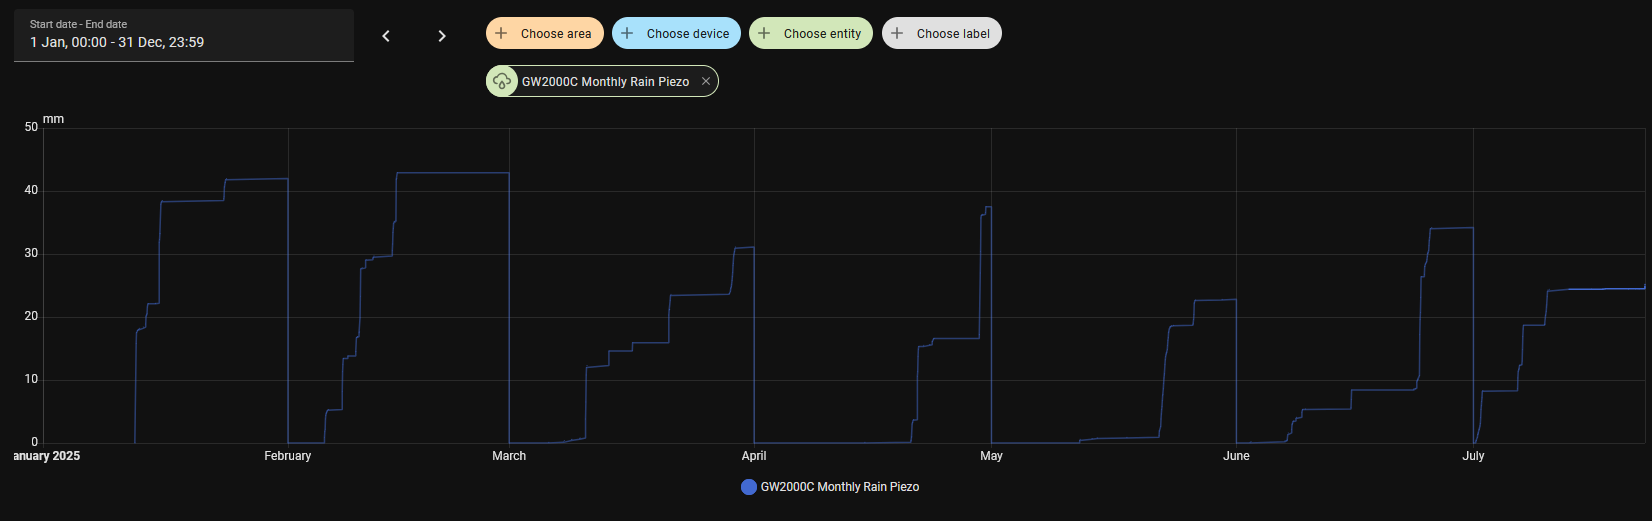Click the mm unit label
This screenshot has width=1652, height=521.
pyautogui.click(x=53, y=119)
